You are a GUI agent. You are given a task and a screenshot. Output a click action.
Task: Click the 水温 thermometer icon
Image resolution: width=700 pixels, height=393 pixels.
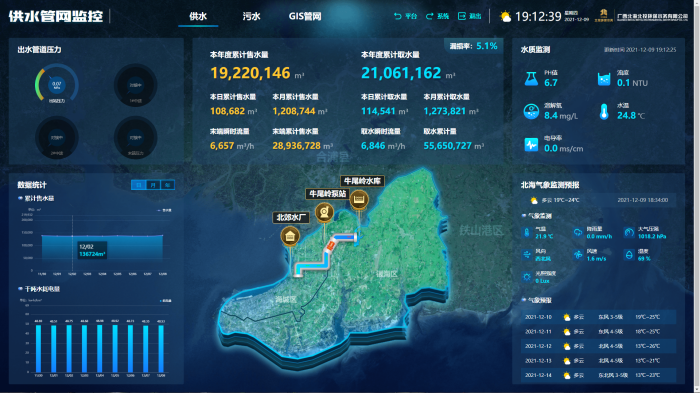(x=604, y=112)
